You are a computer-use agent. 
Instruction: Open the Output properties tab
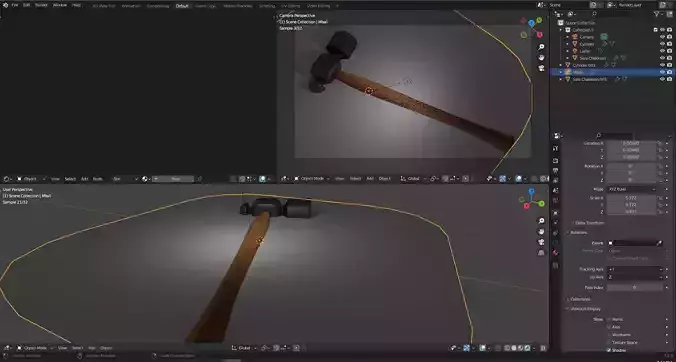click(x=556, y=171)
